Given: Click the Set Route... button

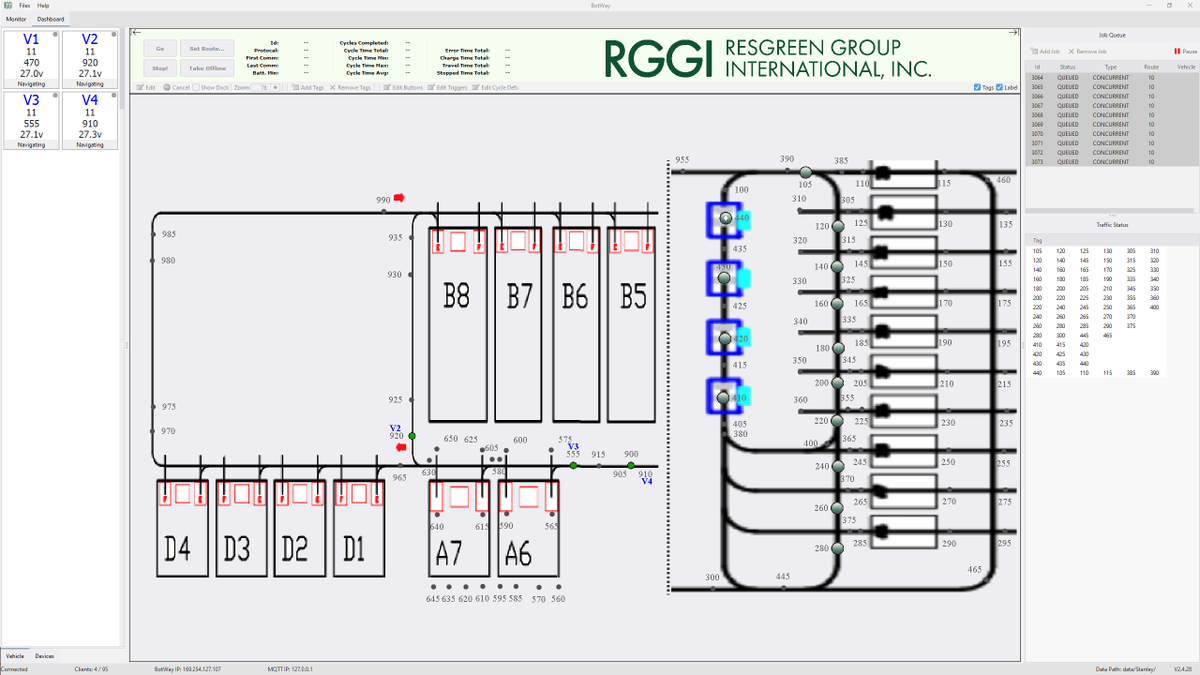Looking at the screenshot, I should tap(207, 47).
